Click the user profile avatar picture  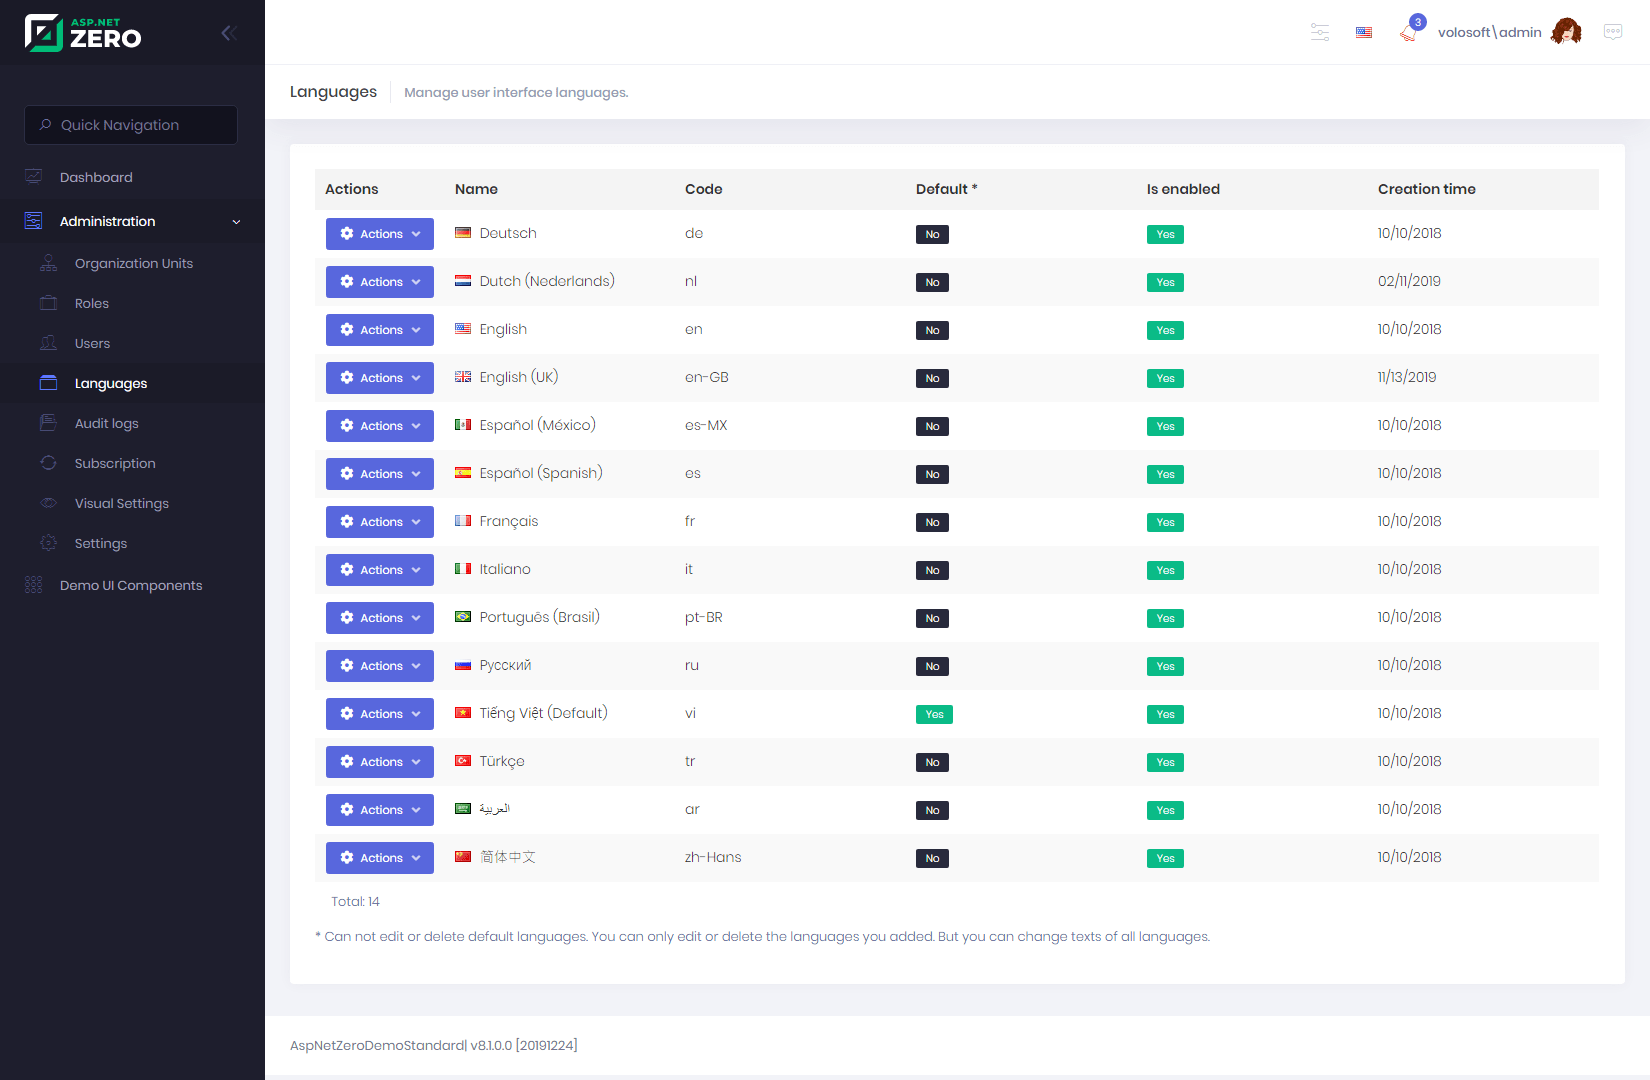pos(1566,32)
